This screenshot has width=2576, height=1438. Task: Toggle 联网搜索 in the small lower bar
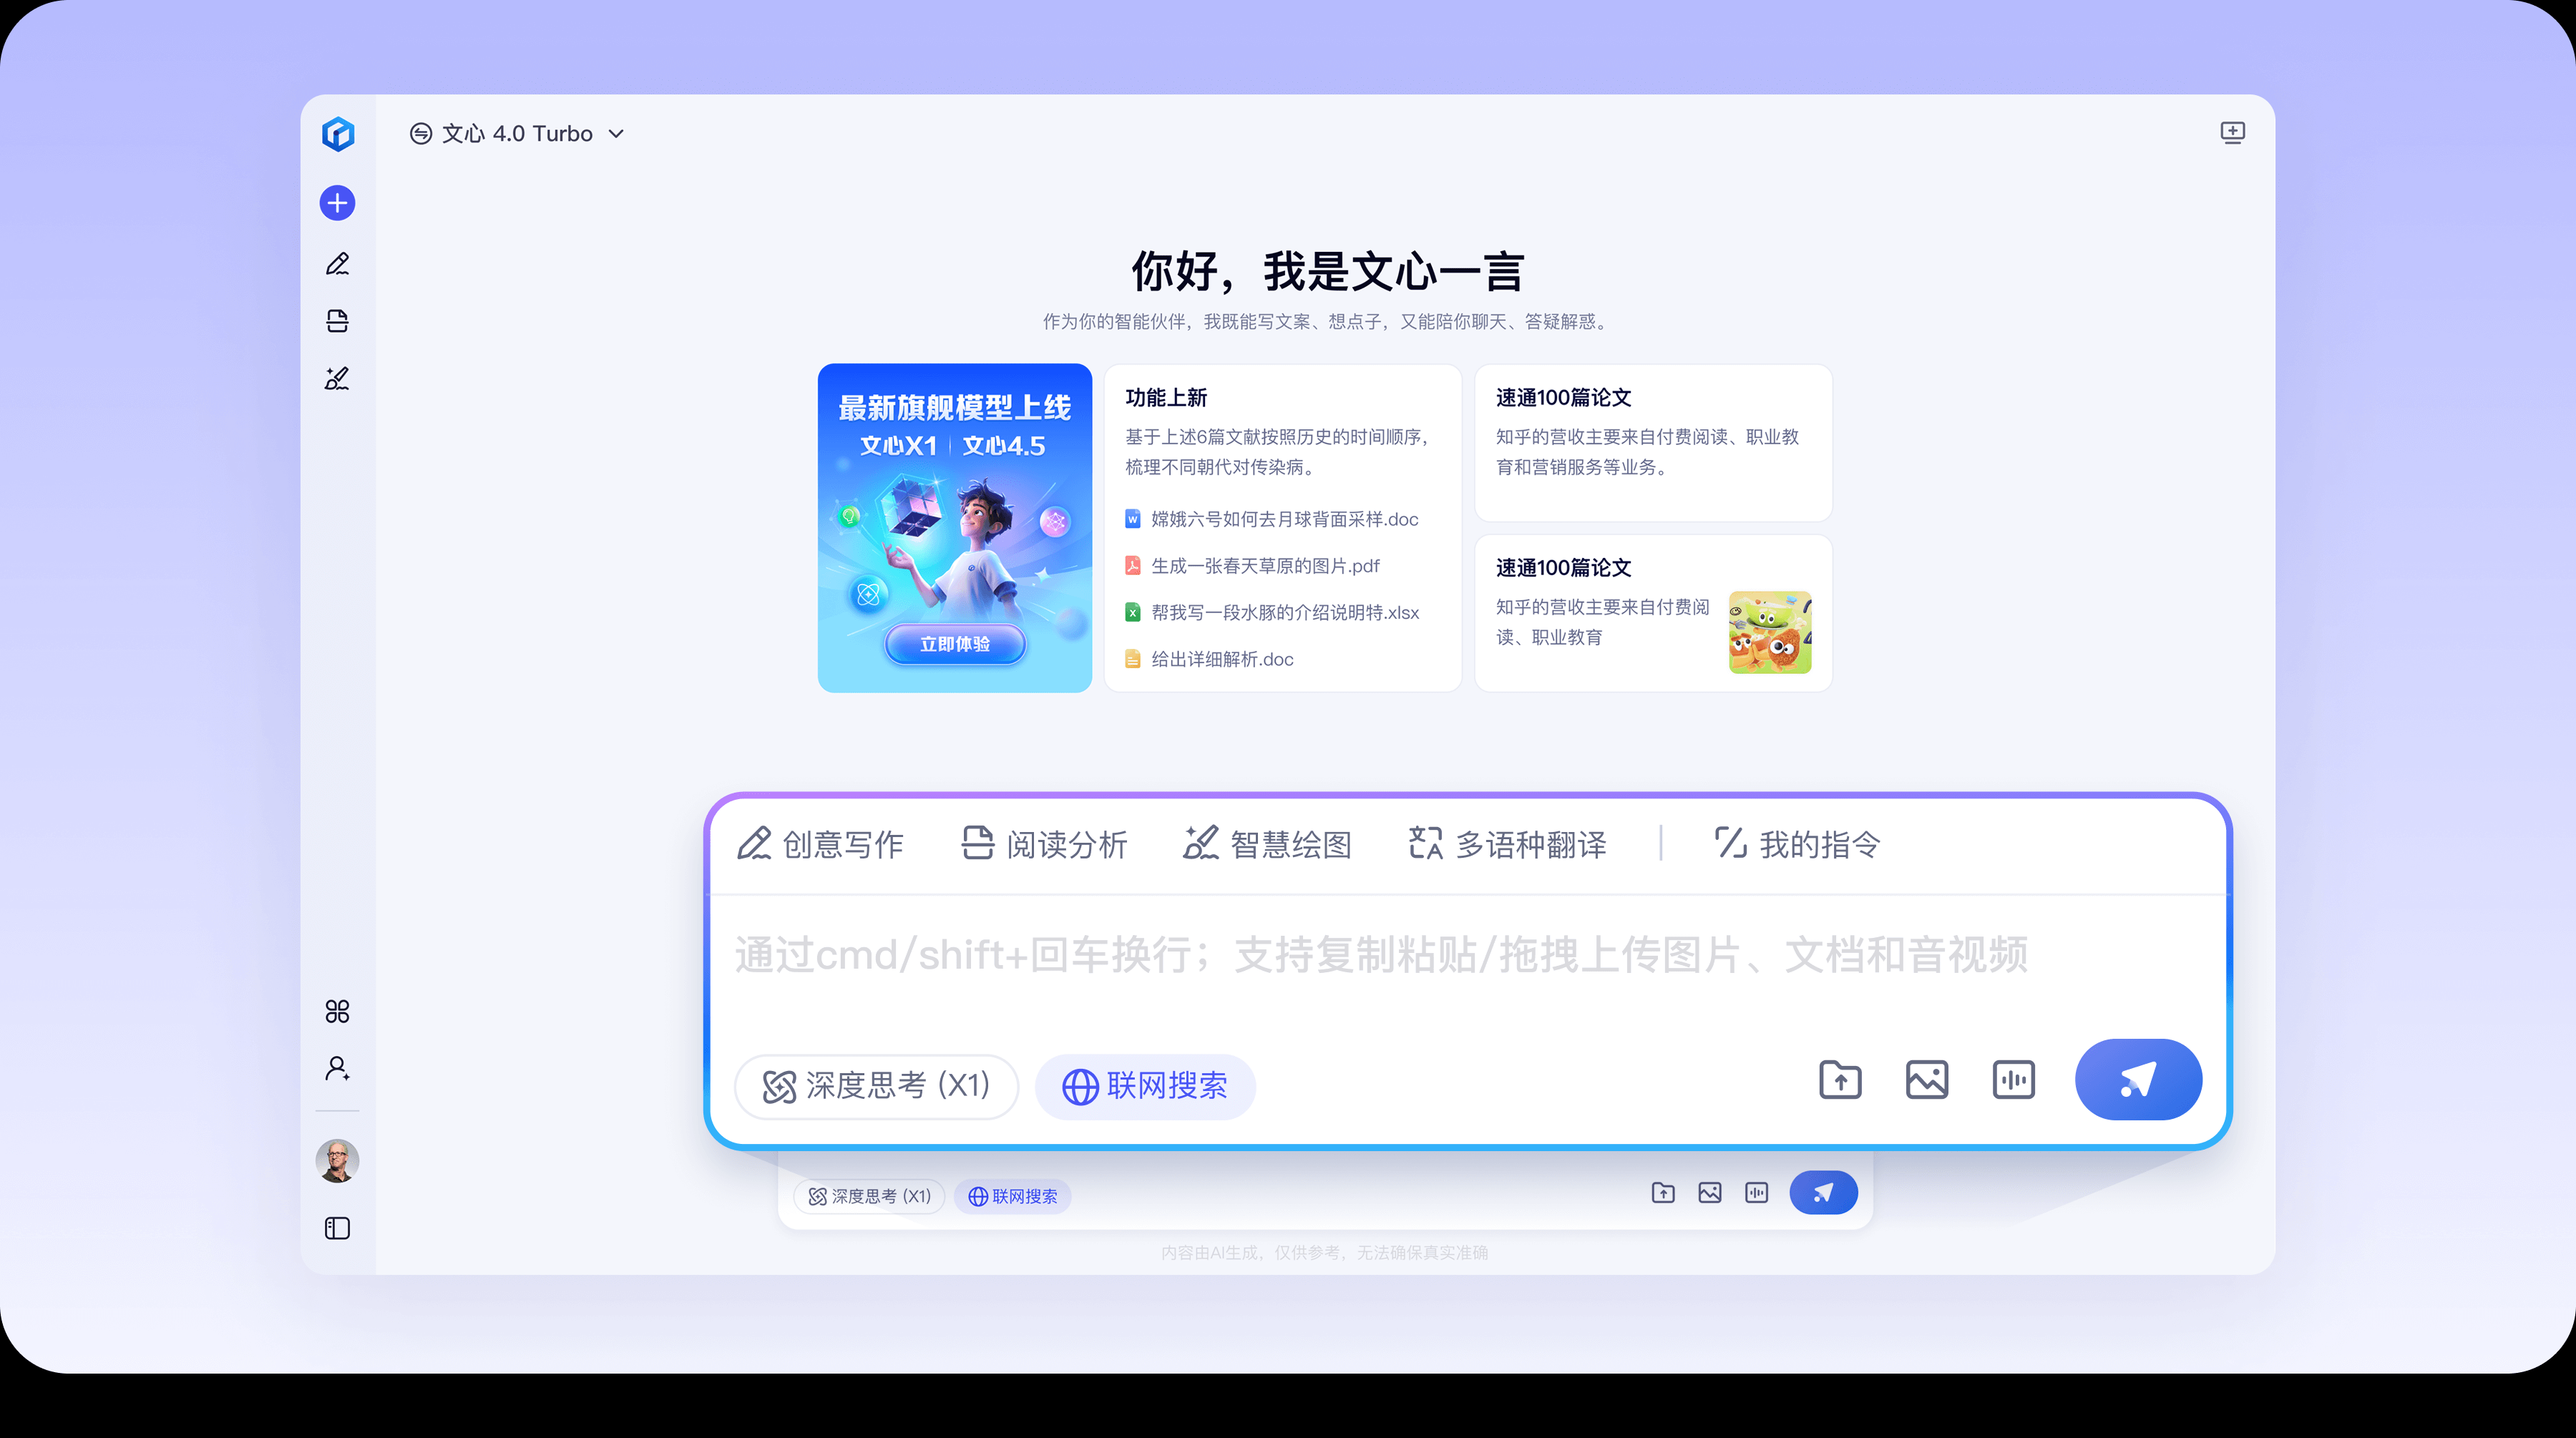[x=1013, y=1196]
